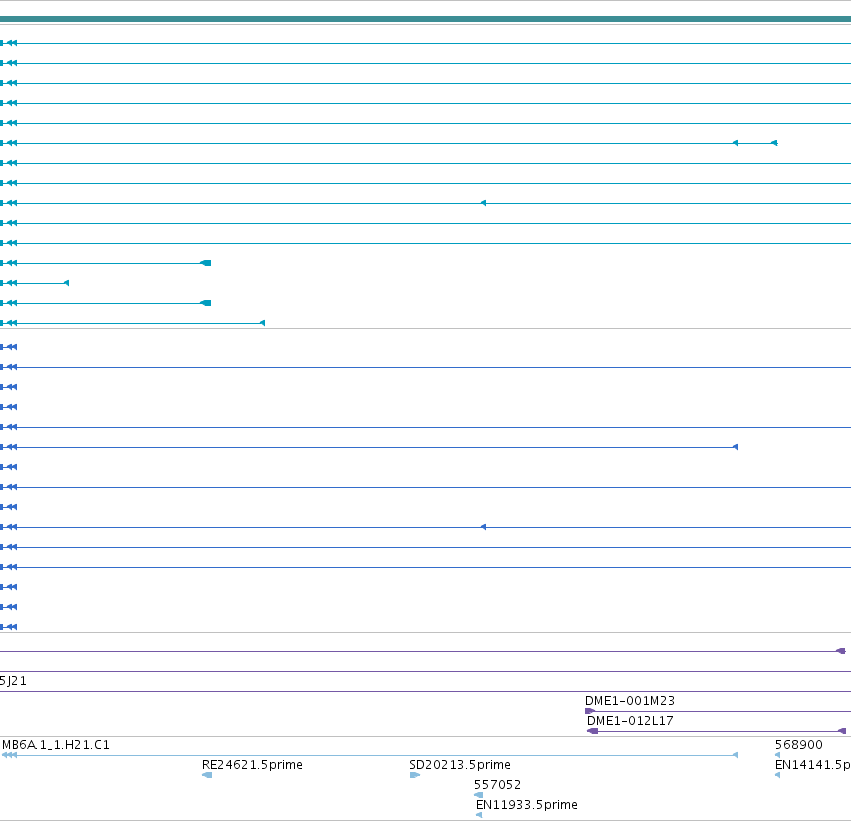Click the thick teal bar at the top
The height and width of the screenshot is (821, 851).
[x=426, y=19]
